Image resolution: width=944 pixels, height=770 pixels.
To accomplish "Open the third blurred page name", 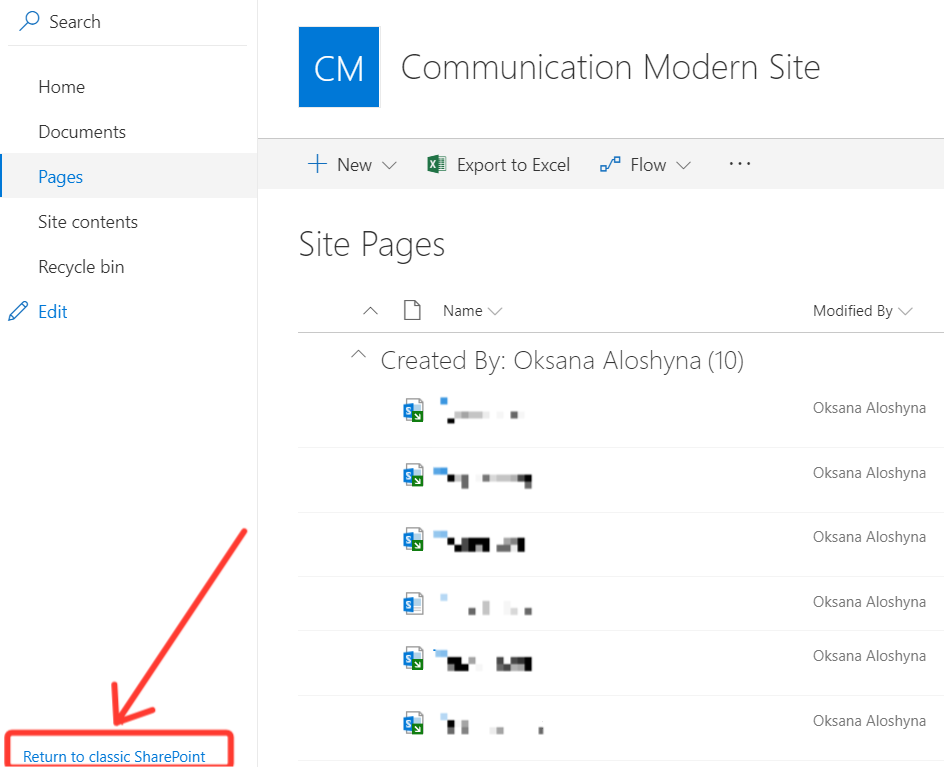I will 480,540.
